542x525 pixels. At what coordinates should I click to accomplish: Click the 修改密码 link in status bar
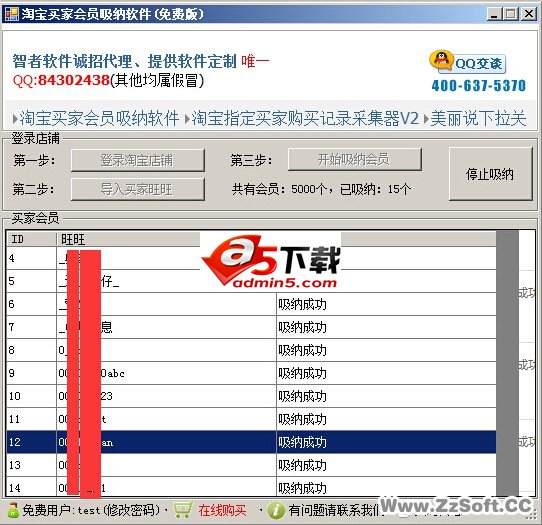click(132, 510)
